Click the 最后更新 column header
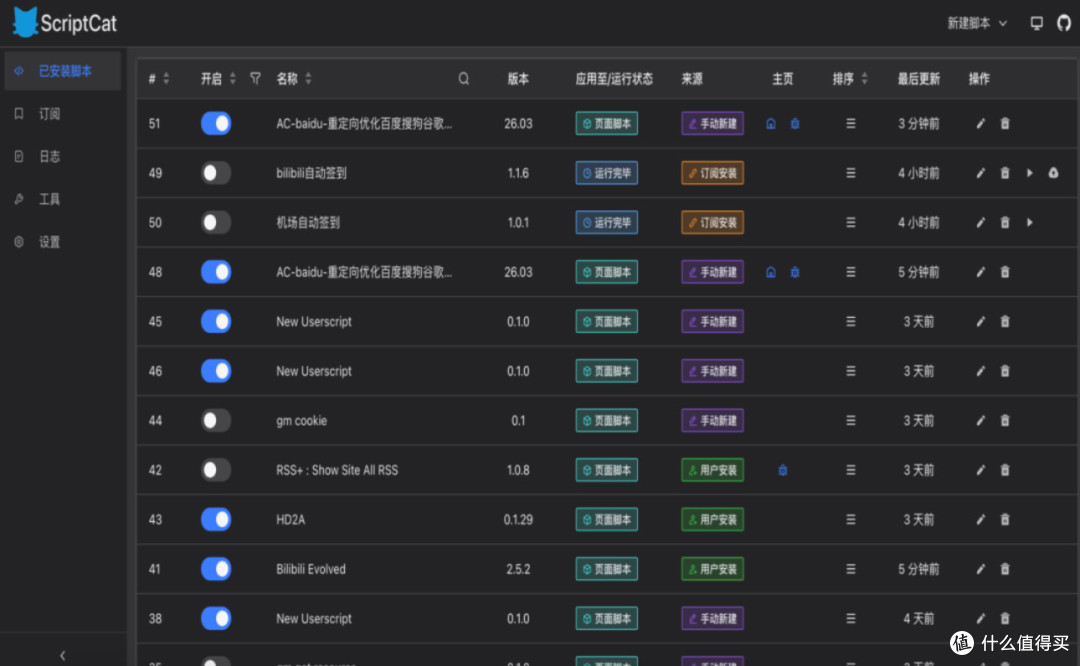The image size is (1080, 666). pyautogui.click(x=918, y=79)
